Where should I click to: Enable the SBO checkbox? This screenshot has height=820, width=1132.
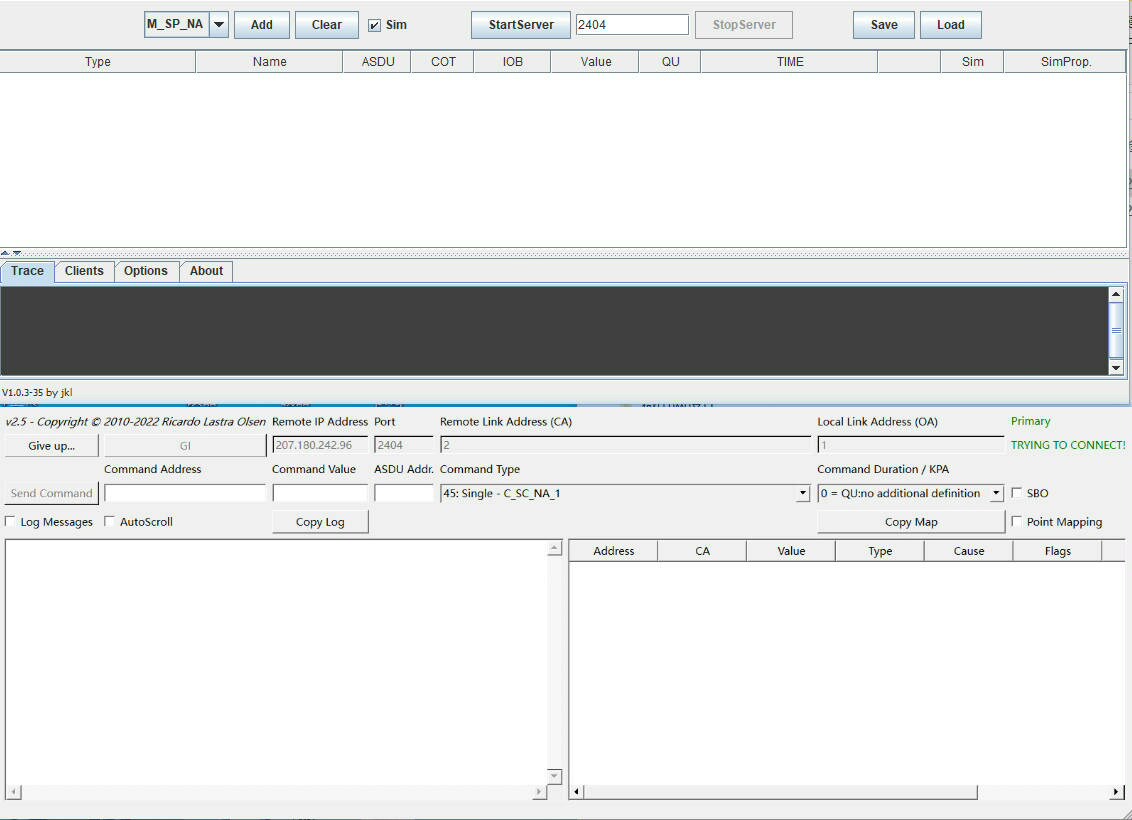tap(1017, 493)
